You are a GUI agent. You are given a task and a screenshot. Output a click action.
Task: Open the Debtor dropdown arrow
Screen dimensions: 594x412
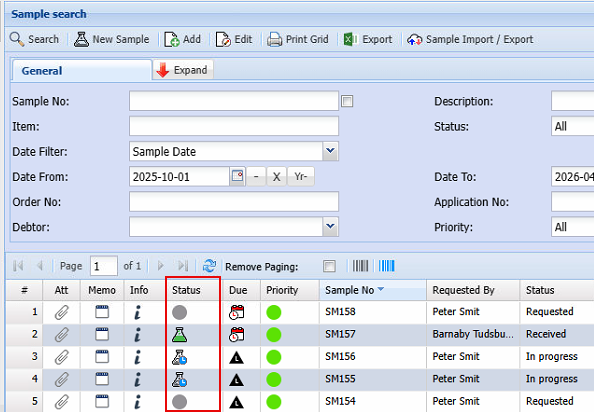[x=330, y=226]
